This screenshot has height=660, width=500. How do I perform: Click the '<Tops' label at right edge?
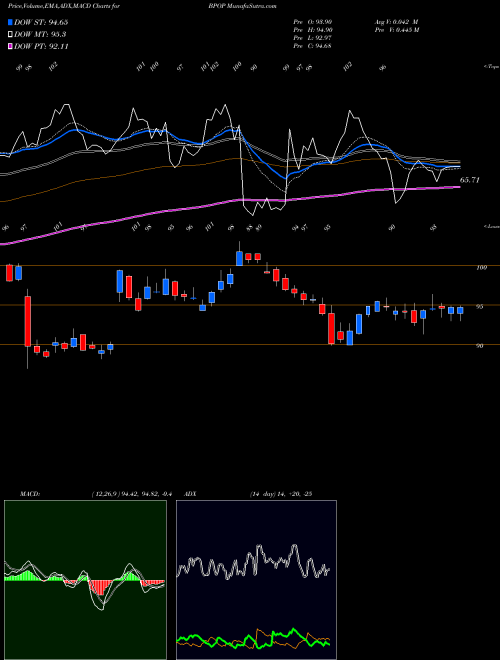tap(491, 67)
